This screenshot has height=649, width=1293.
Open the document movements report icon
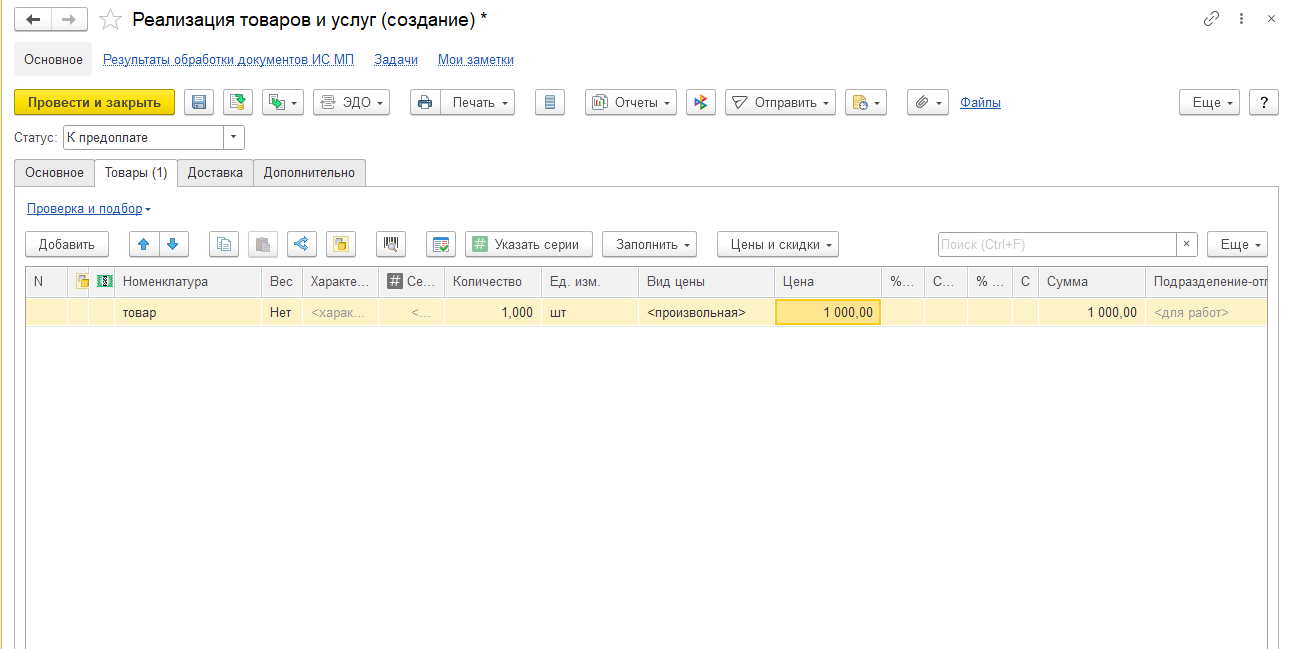[x=550, y=102]
